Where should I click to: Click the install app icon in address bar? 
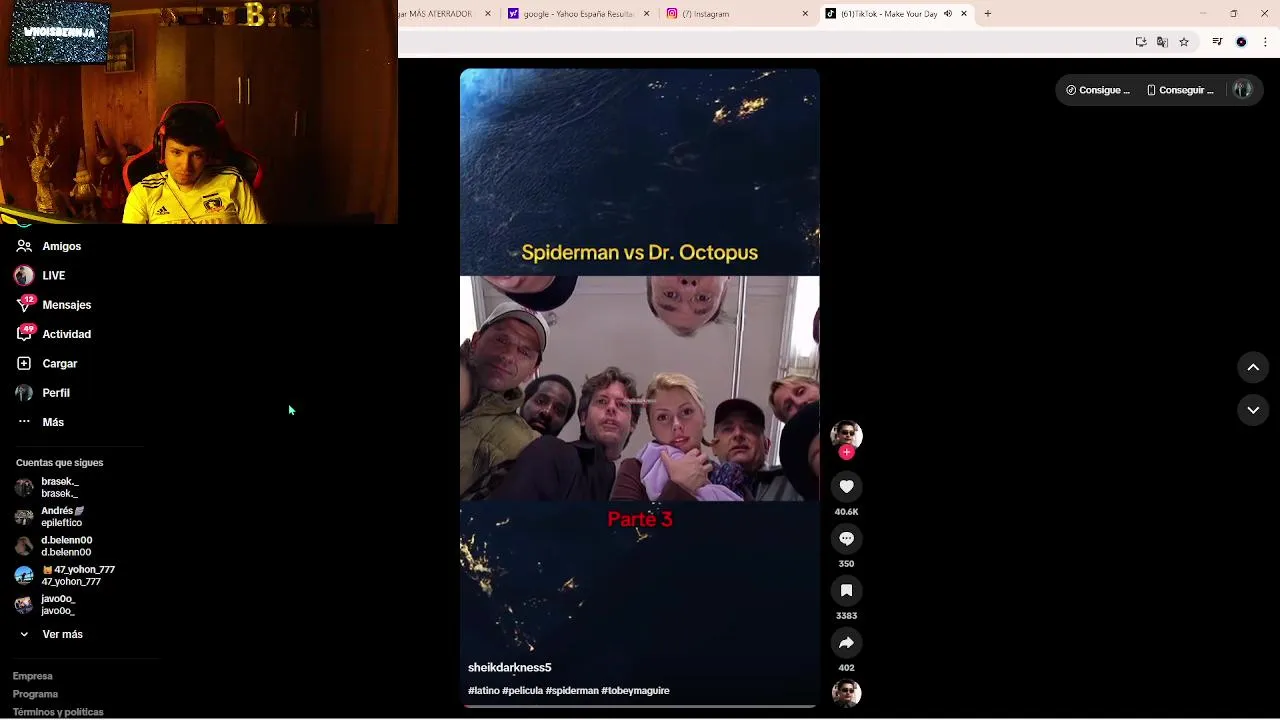click(x=1141, y=42)
